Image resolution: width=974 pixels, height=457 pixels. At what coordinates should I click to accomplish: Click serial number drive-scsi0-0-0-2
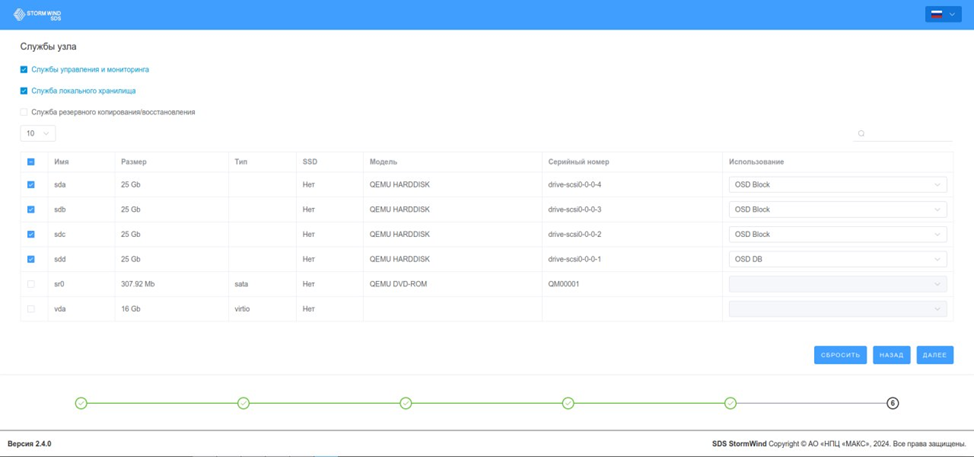pyautogui.click(x=575, y=234)
